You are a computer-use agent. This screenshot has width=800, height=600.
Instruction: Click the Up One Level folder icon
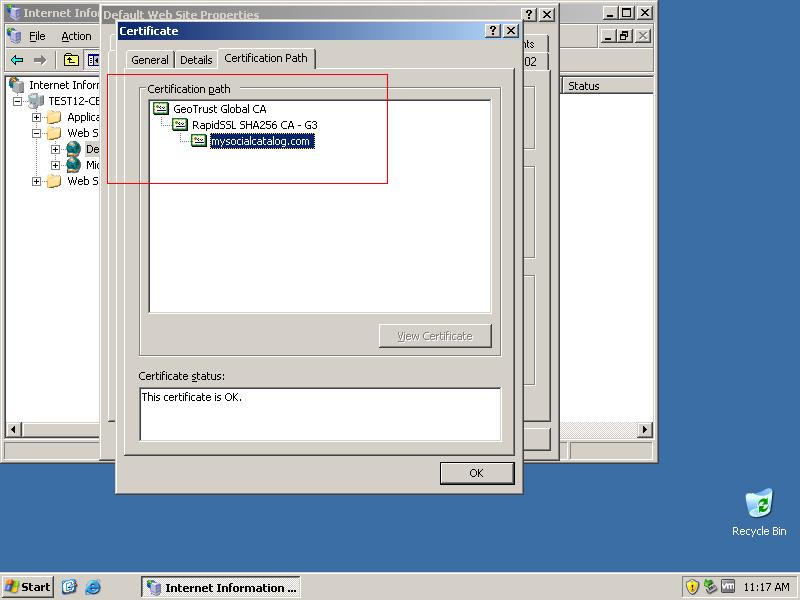71,60
